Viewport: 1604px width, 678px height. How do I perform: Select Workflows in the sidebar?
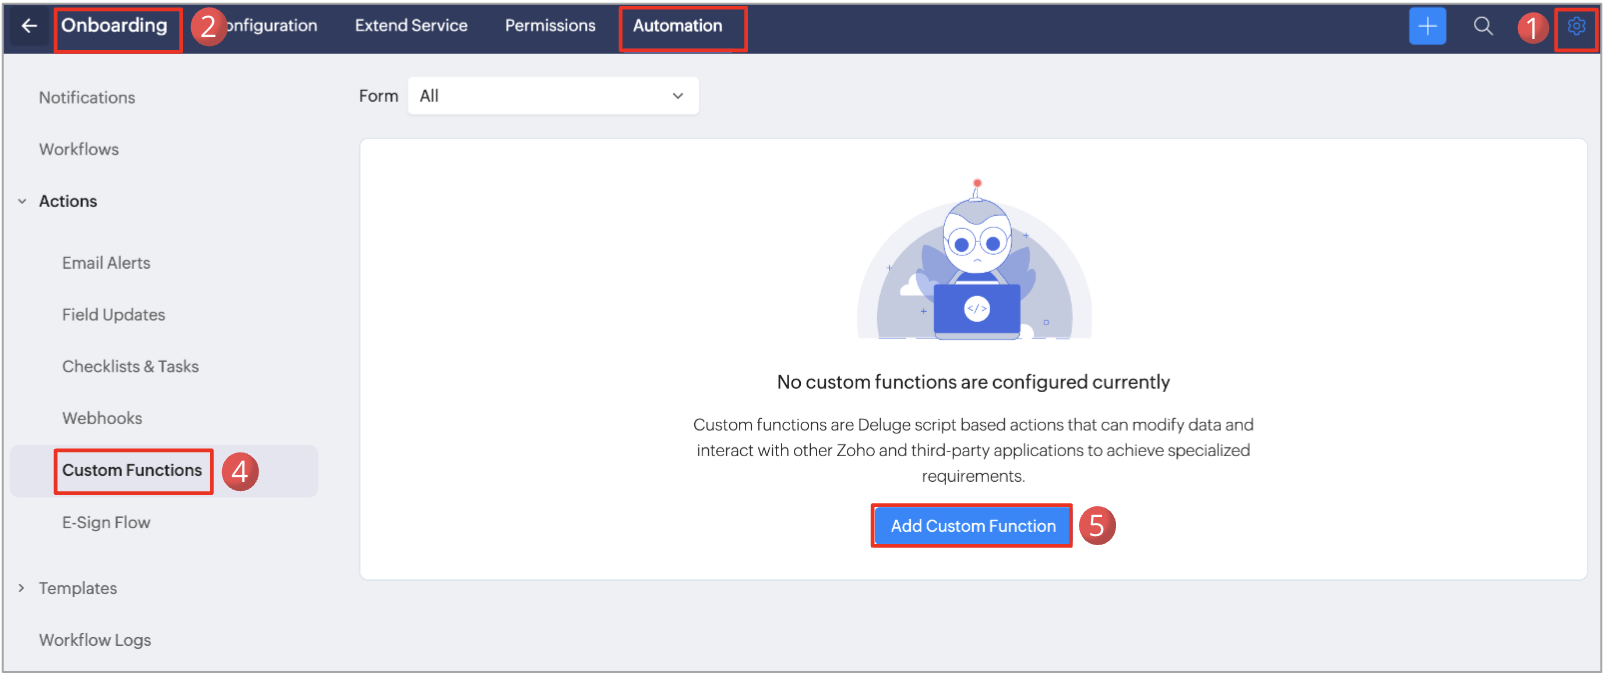pos(79,149)
